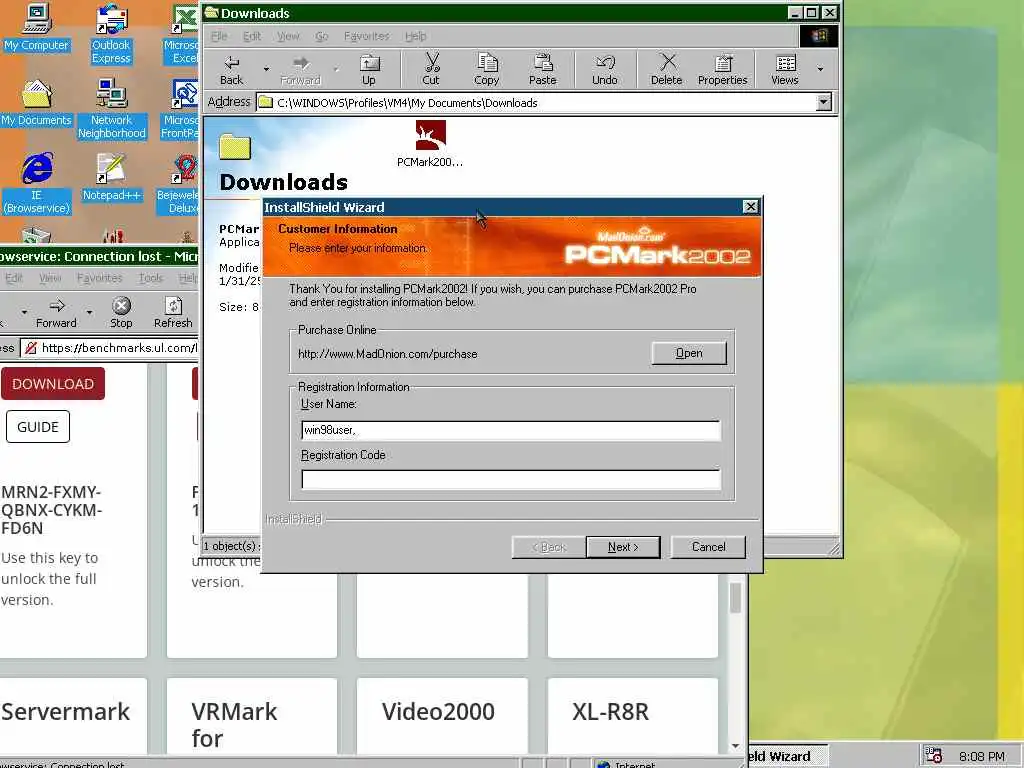Click Registration Code input field
Image resolution: width=1024 pixels, height=768 pixels.
coord(511,479)
